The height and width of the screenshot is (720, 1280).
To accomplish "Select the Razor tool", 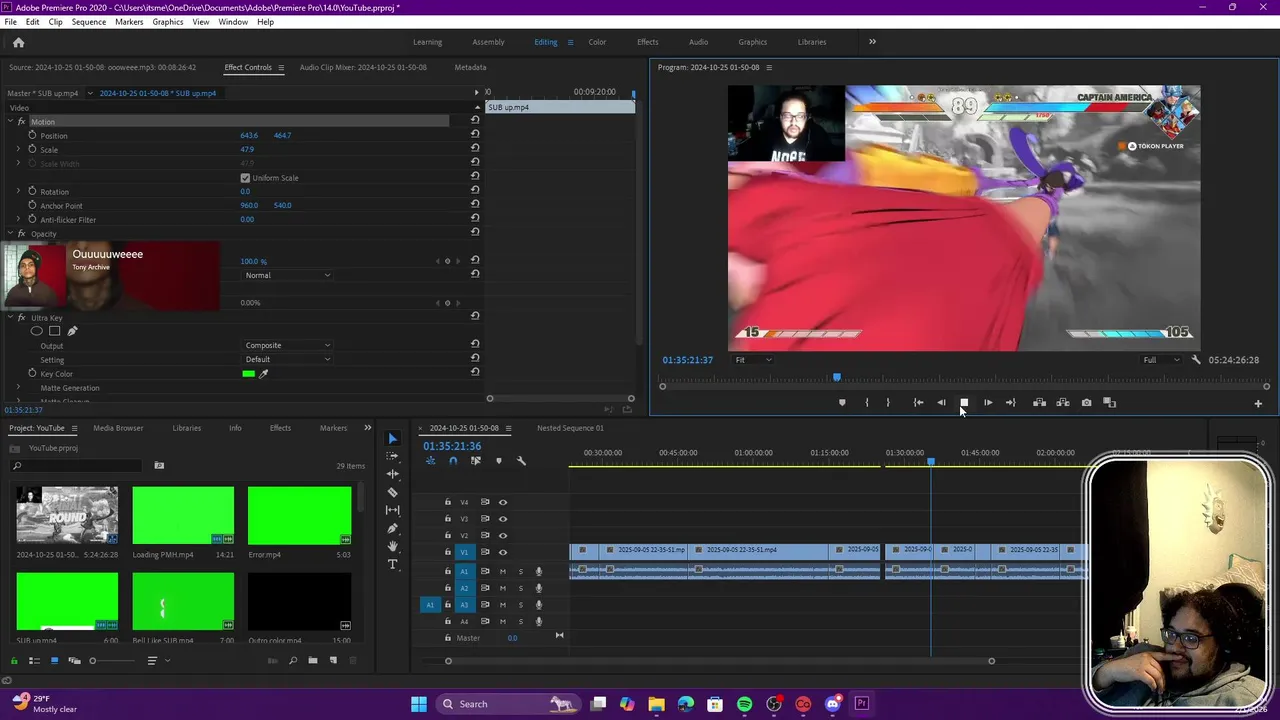I will click(392, 492).
